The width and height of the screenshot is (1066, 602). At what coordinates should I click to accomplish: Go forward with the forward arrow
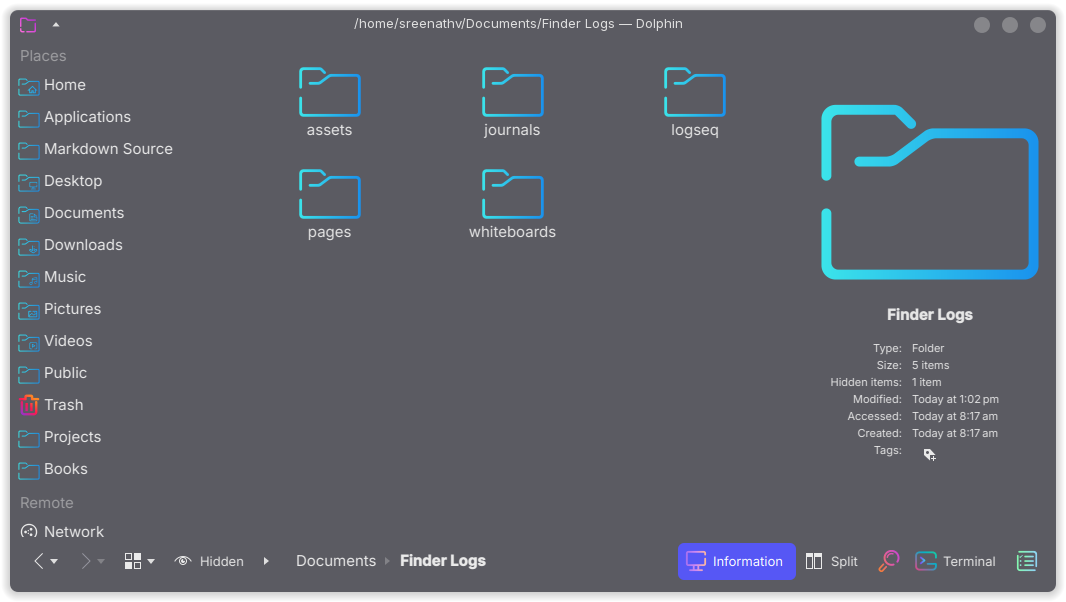point(86,561)
